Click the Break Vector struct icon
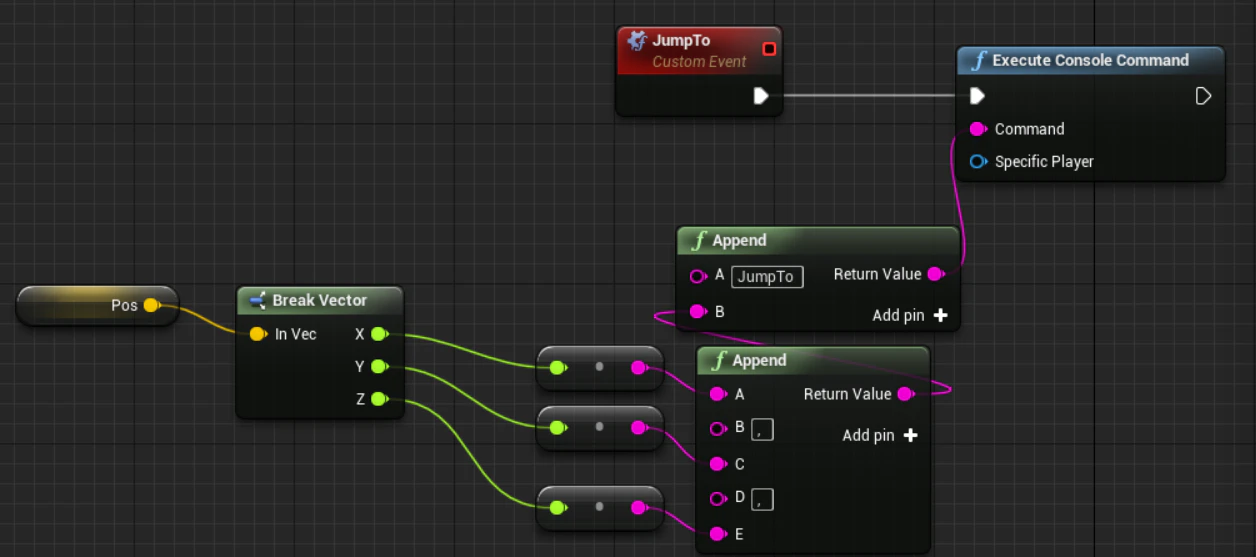This screenshot has height=557, width=1256. point(257,300)
